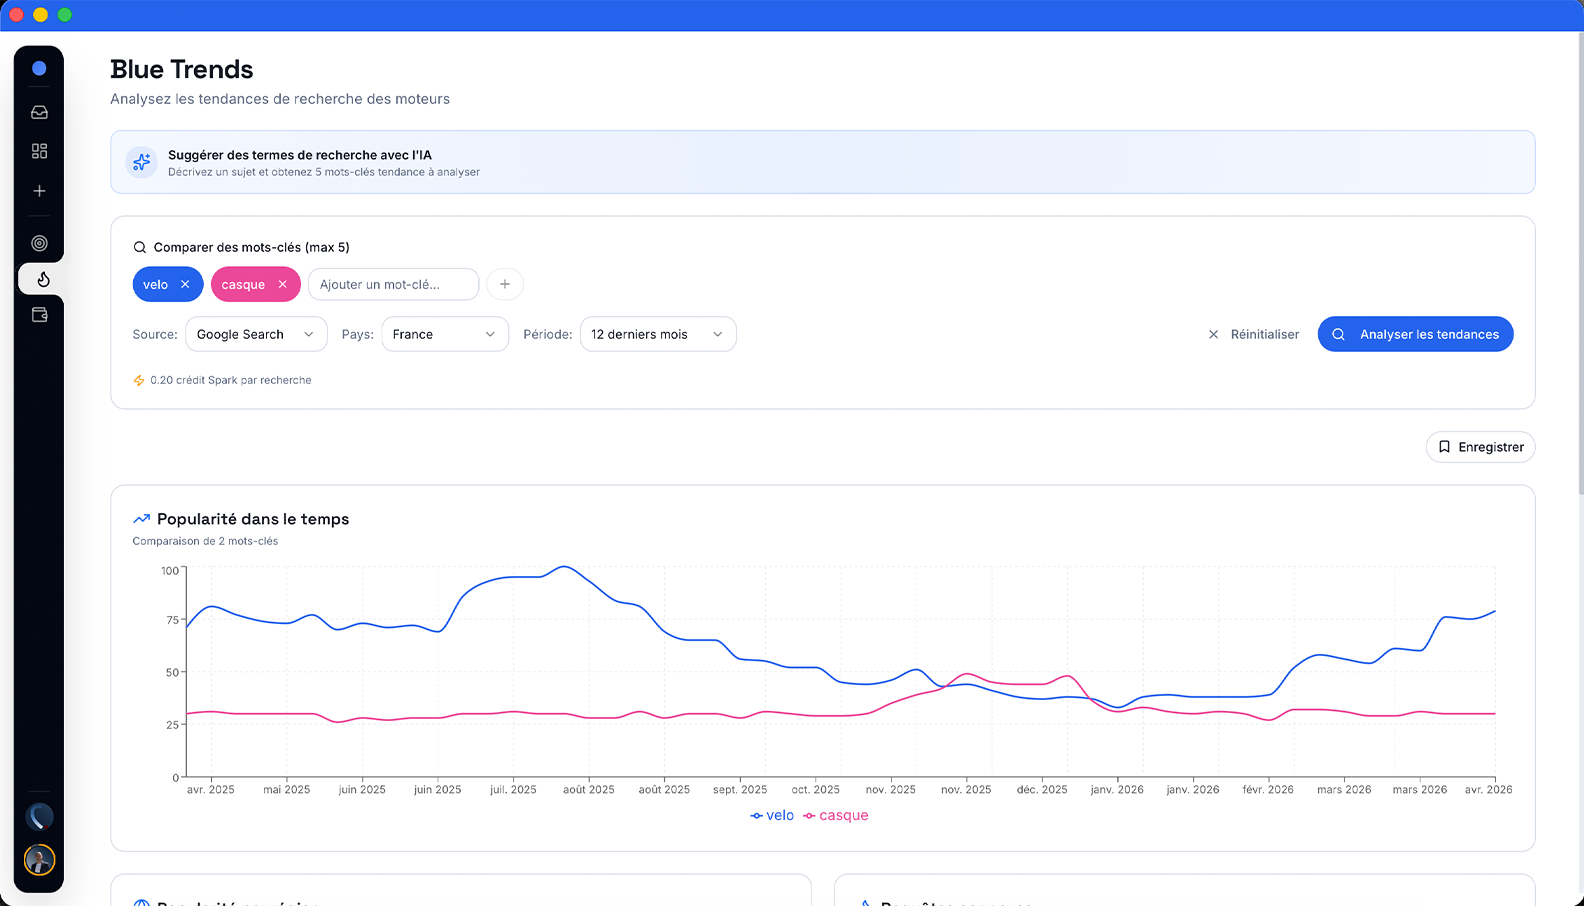Click the 'Analyser les tendances' button
1584x906 pixels.
(x=1415, y=334)
